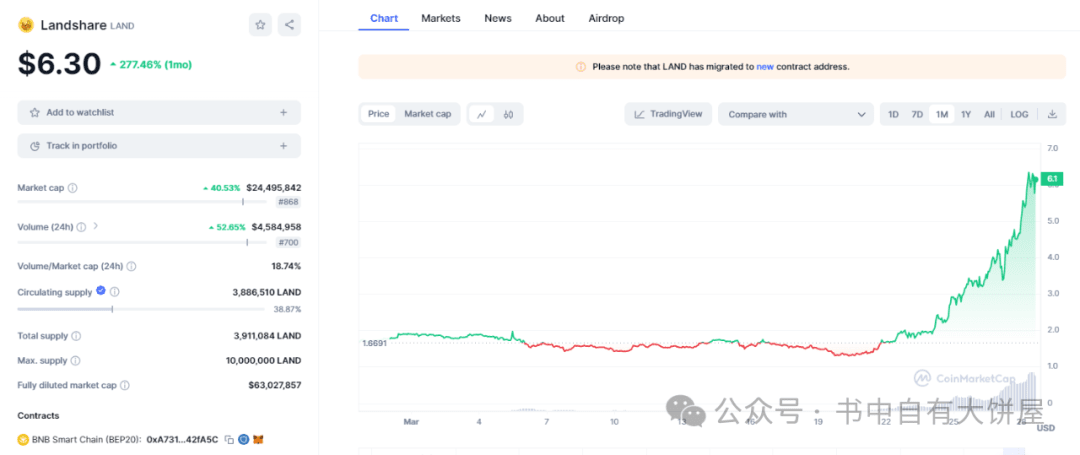Viewport: 1080px width, 455px height.
Task: Open the Fully diluted market cap info icon
Action: click(125, 385)
